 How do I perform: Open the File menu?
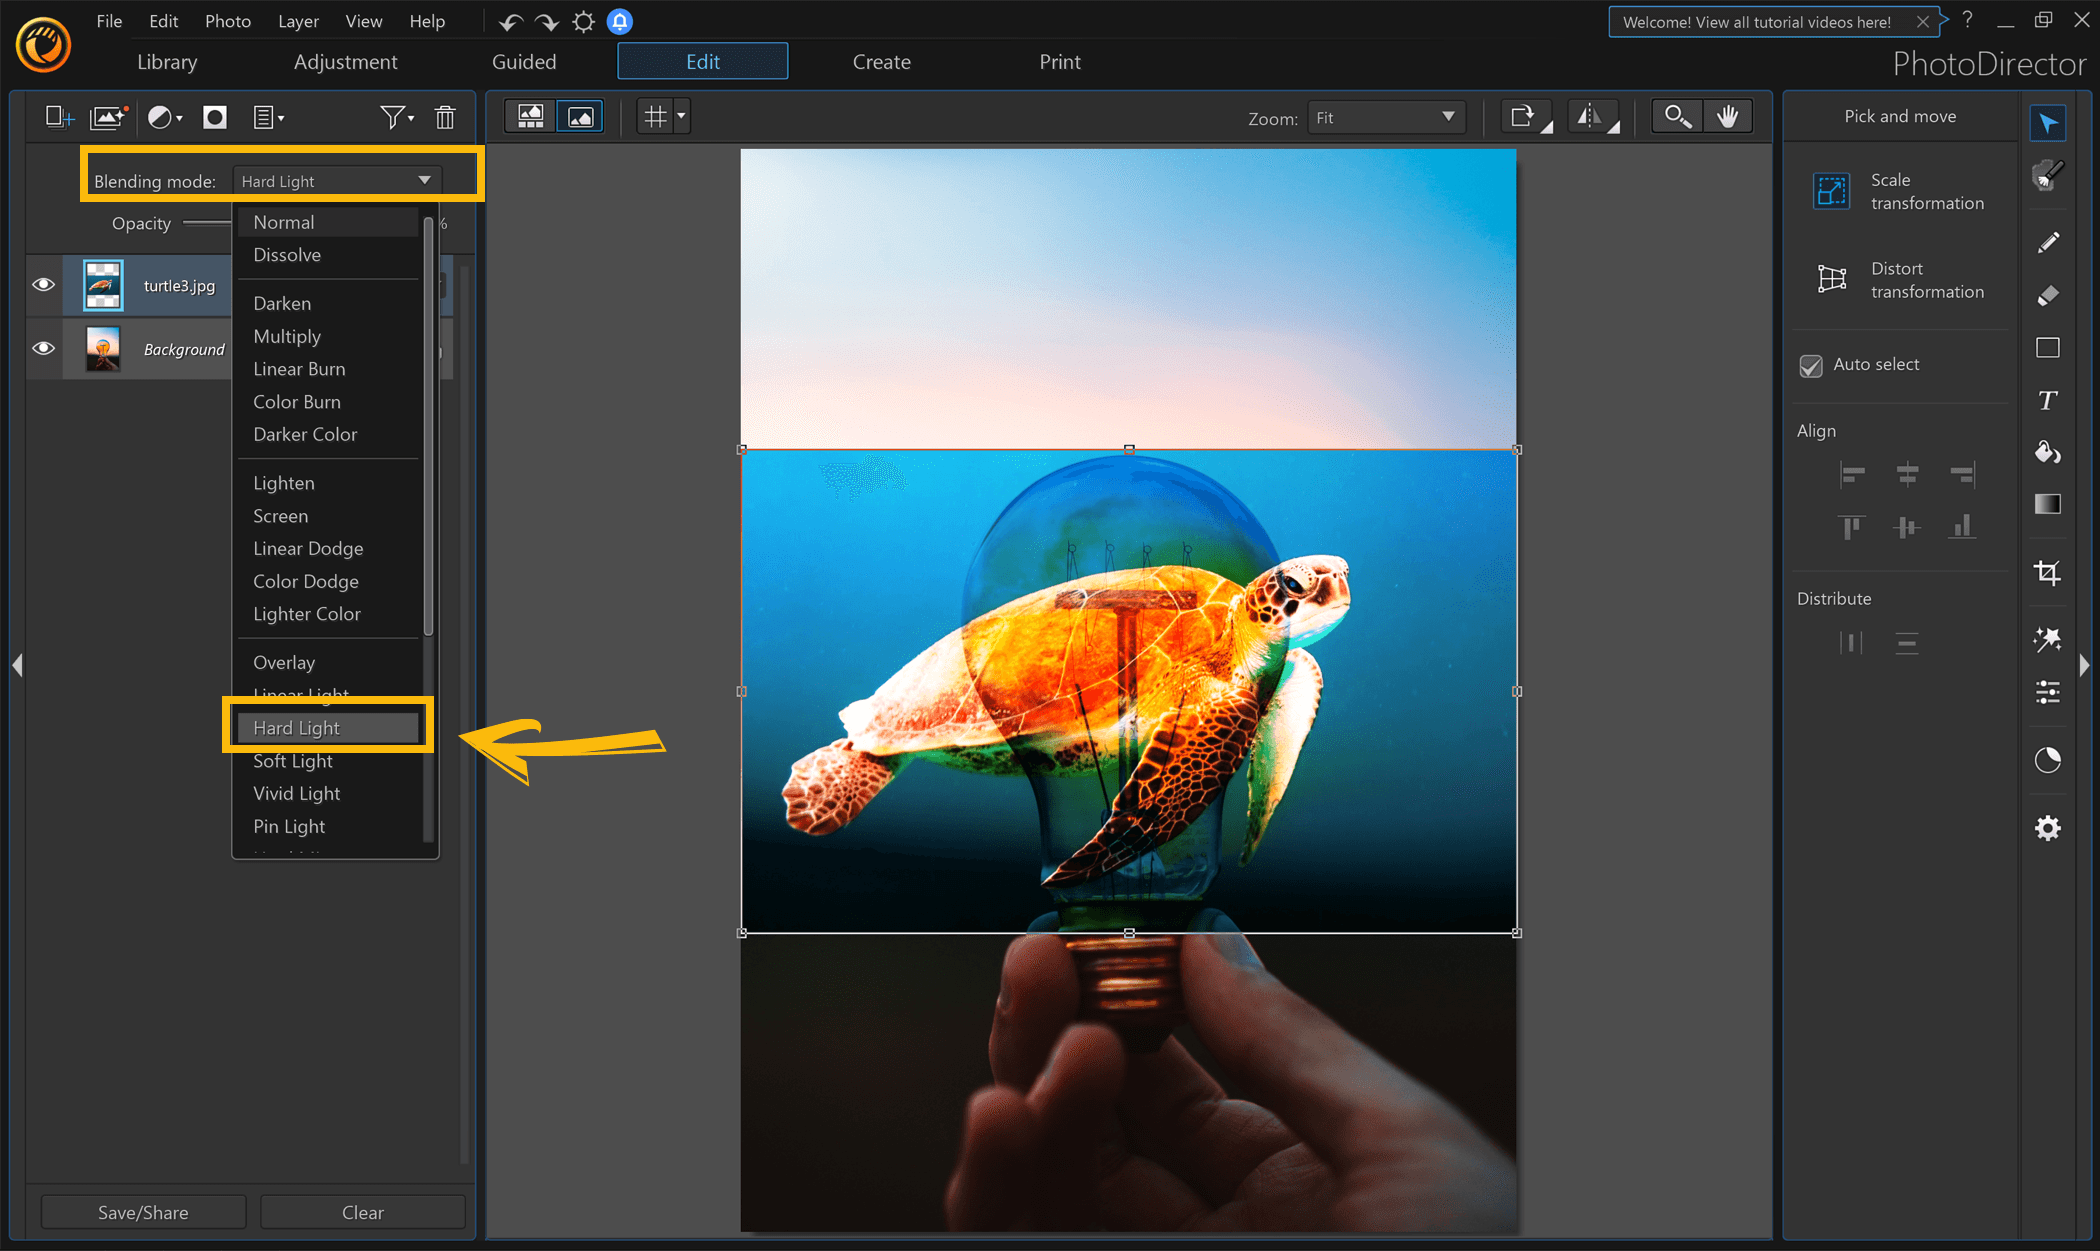[109, 21]
